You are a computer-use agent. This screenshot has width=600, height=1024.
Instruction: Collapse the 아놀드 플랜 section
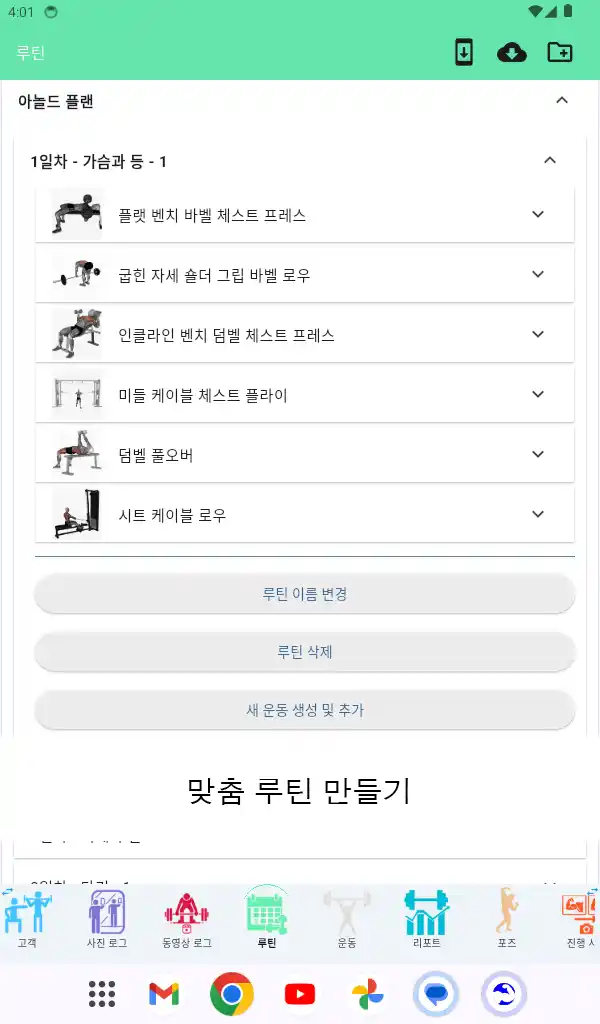coord(562,100)
